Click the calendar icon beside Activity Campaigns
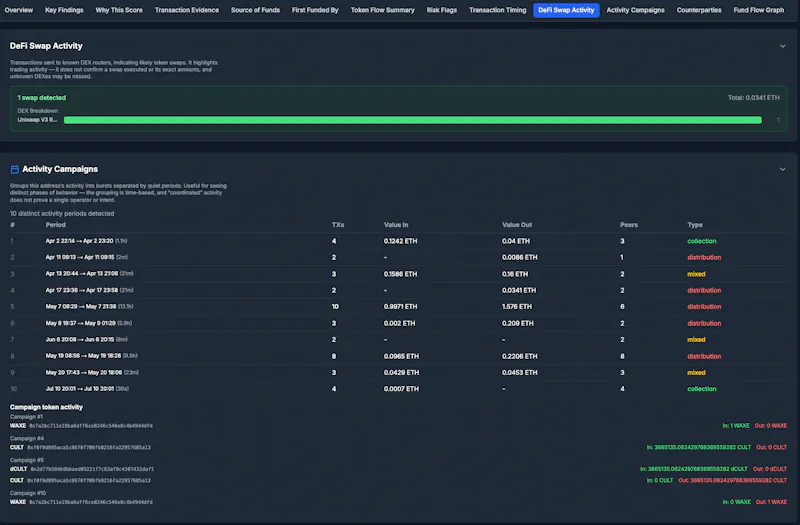Image resolution: width=800 pixels, height=525 pixels. click(15, 169)
